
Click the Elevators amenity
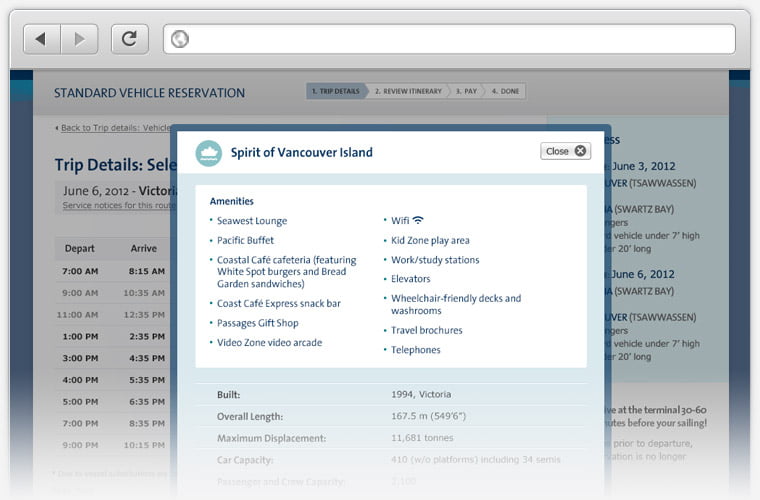411,279
